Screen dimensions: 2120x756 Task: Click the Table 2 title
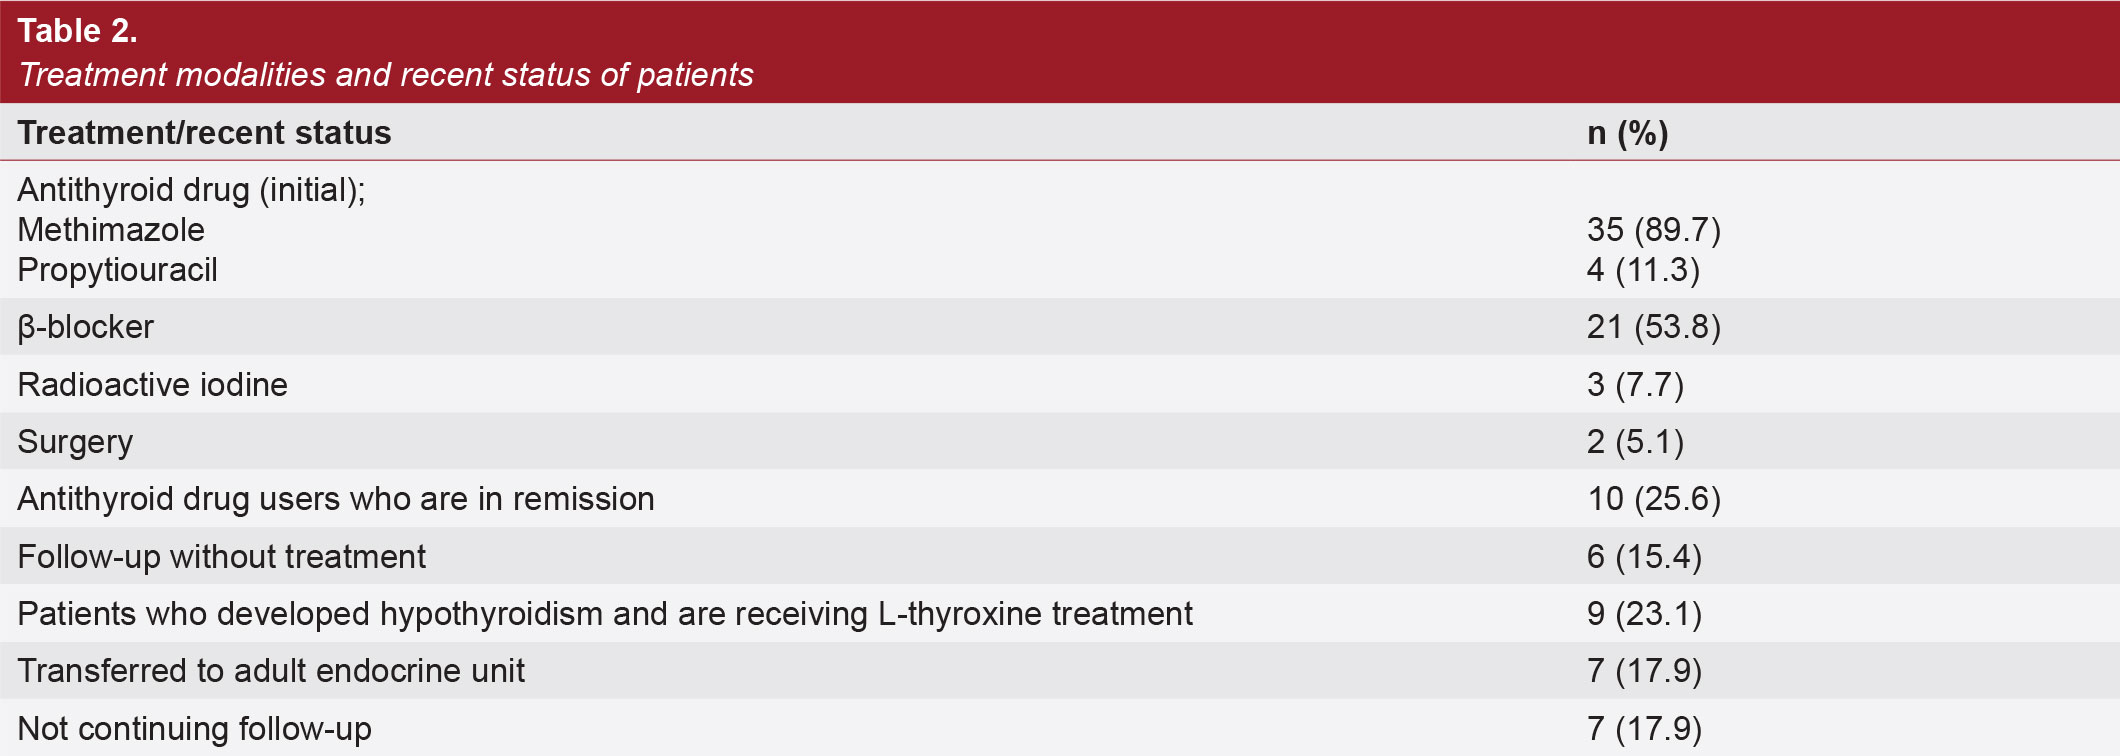(x=77, y=31)
